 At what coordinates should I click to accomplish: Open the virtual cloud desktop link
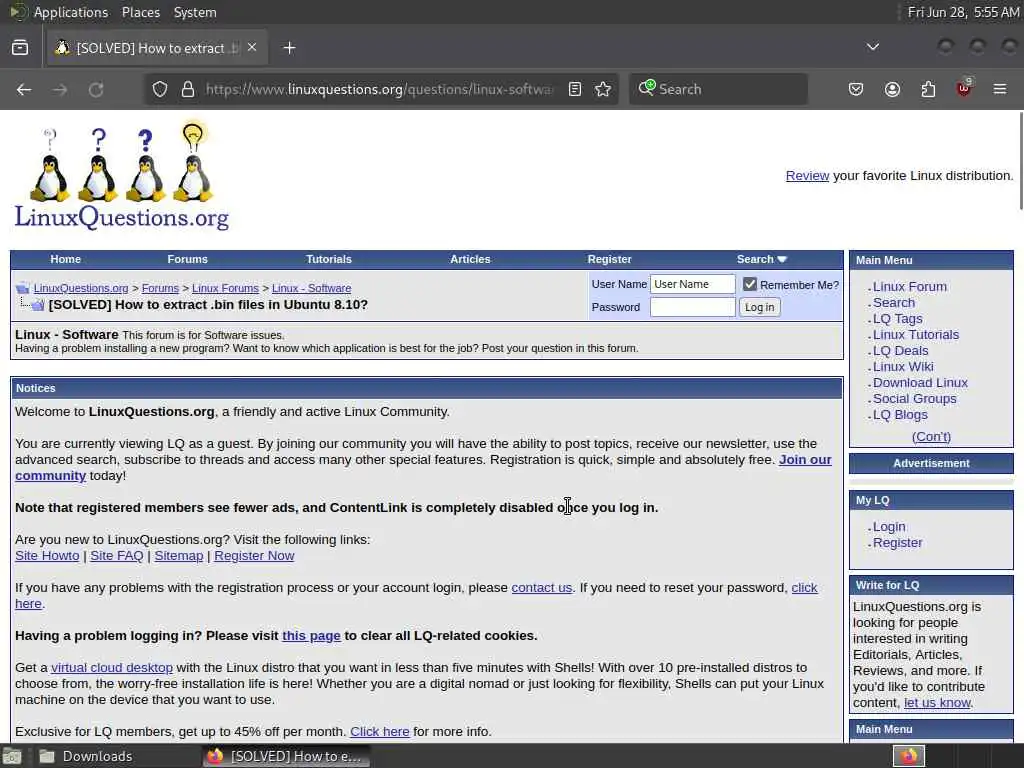point(112,668)
